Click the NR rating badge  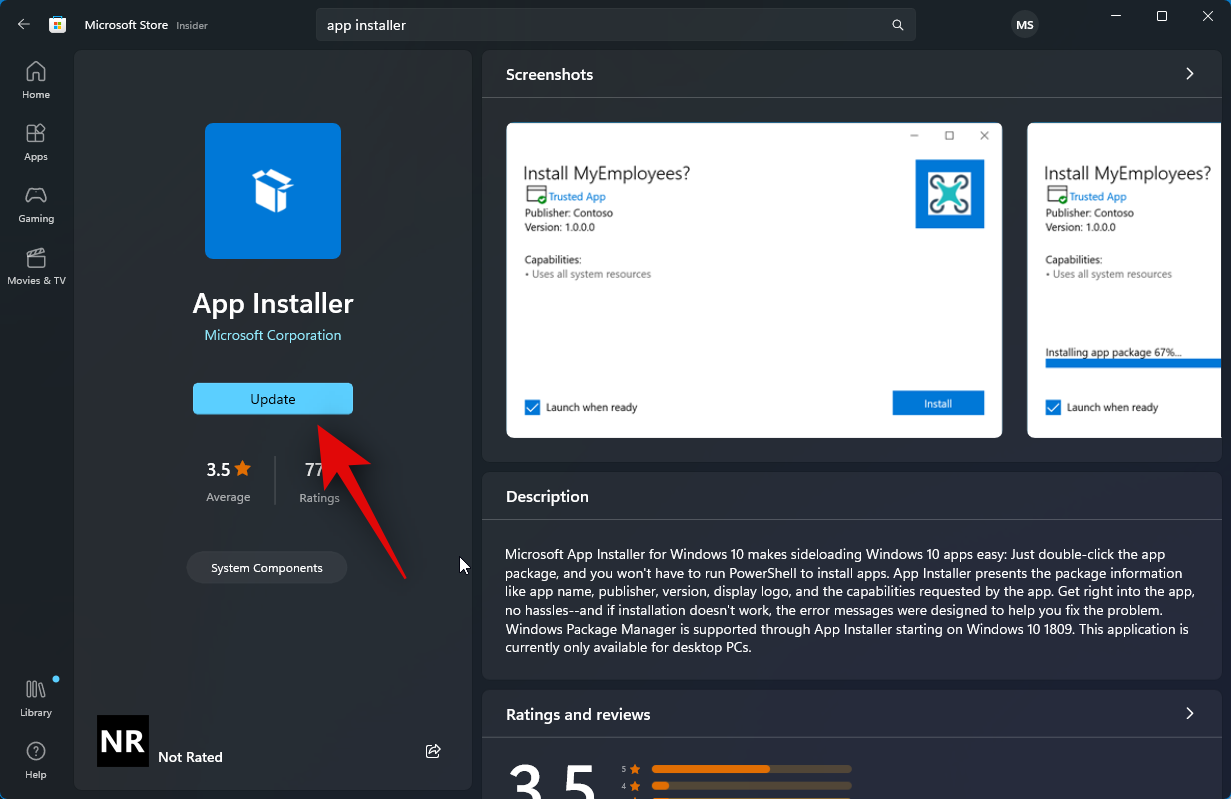pos(123,741)
